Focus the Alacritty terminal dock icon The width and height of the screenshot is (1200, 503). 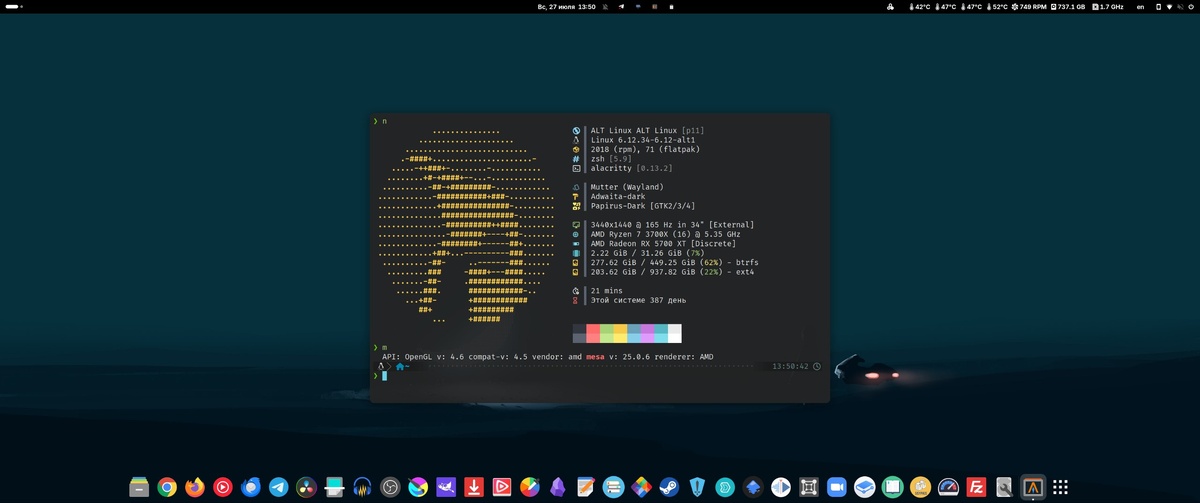1033,487
